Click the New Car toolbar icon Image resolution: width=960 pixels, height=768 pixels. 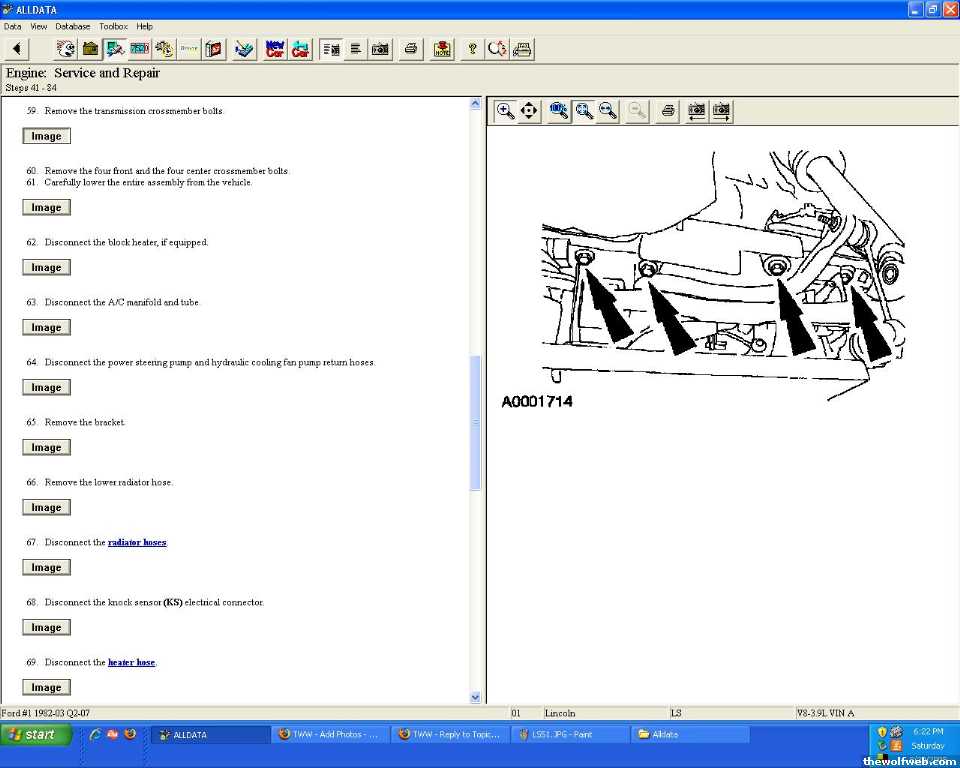[275, 49]
